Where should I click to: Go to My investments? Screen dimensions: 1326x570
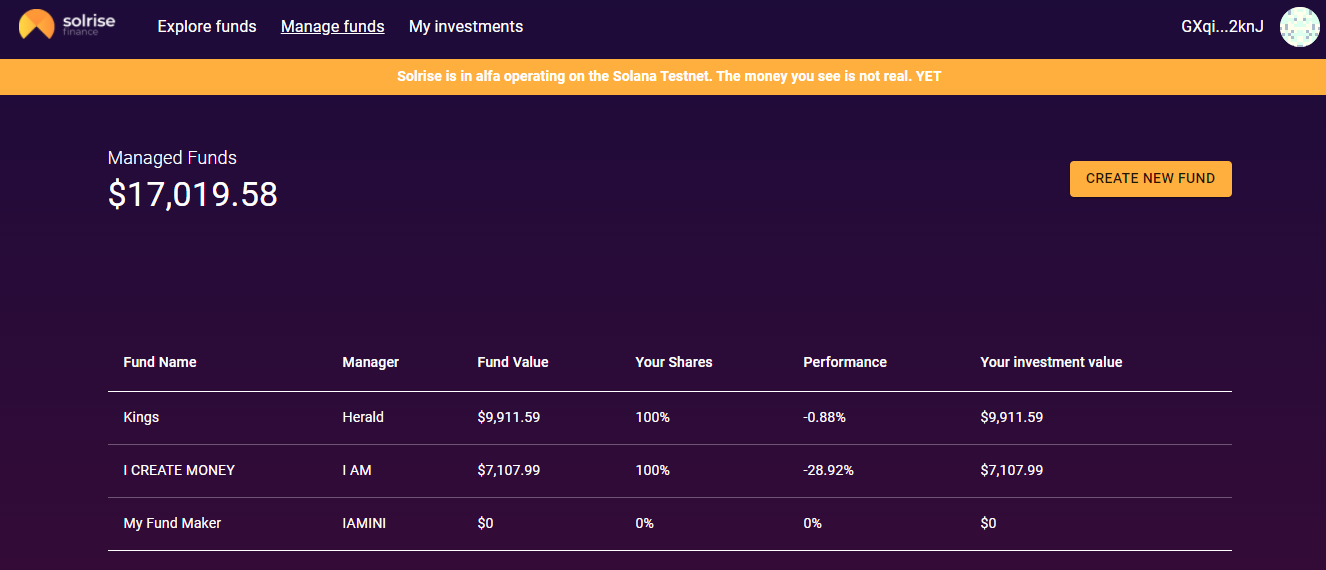pyautogui.click(x=466, y=27)
